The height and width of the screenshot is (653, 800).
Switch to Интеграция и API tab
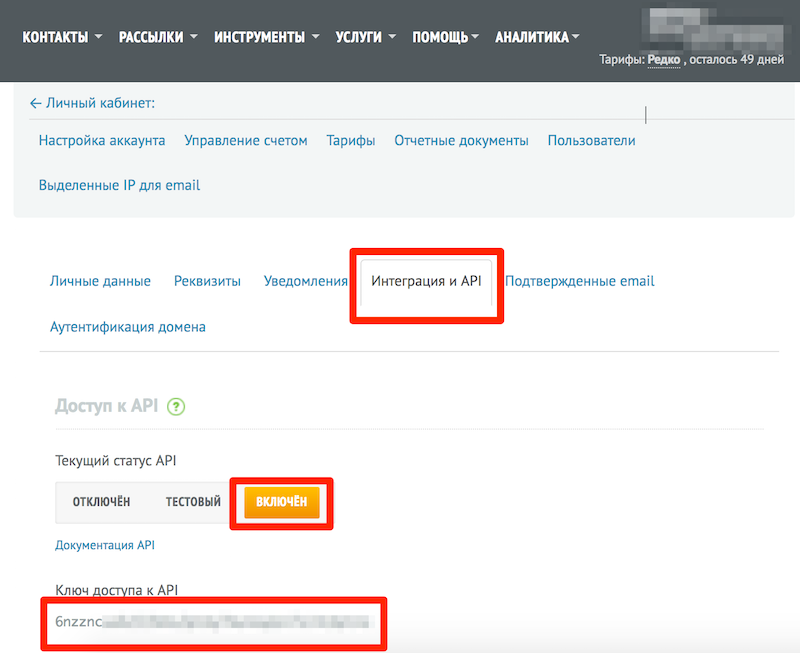tap(426, 281)
